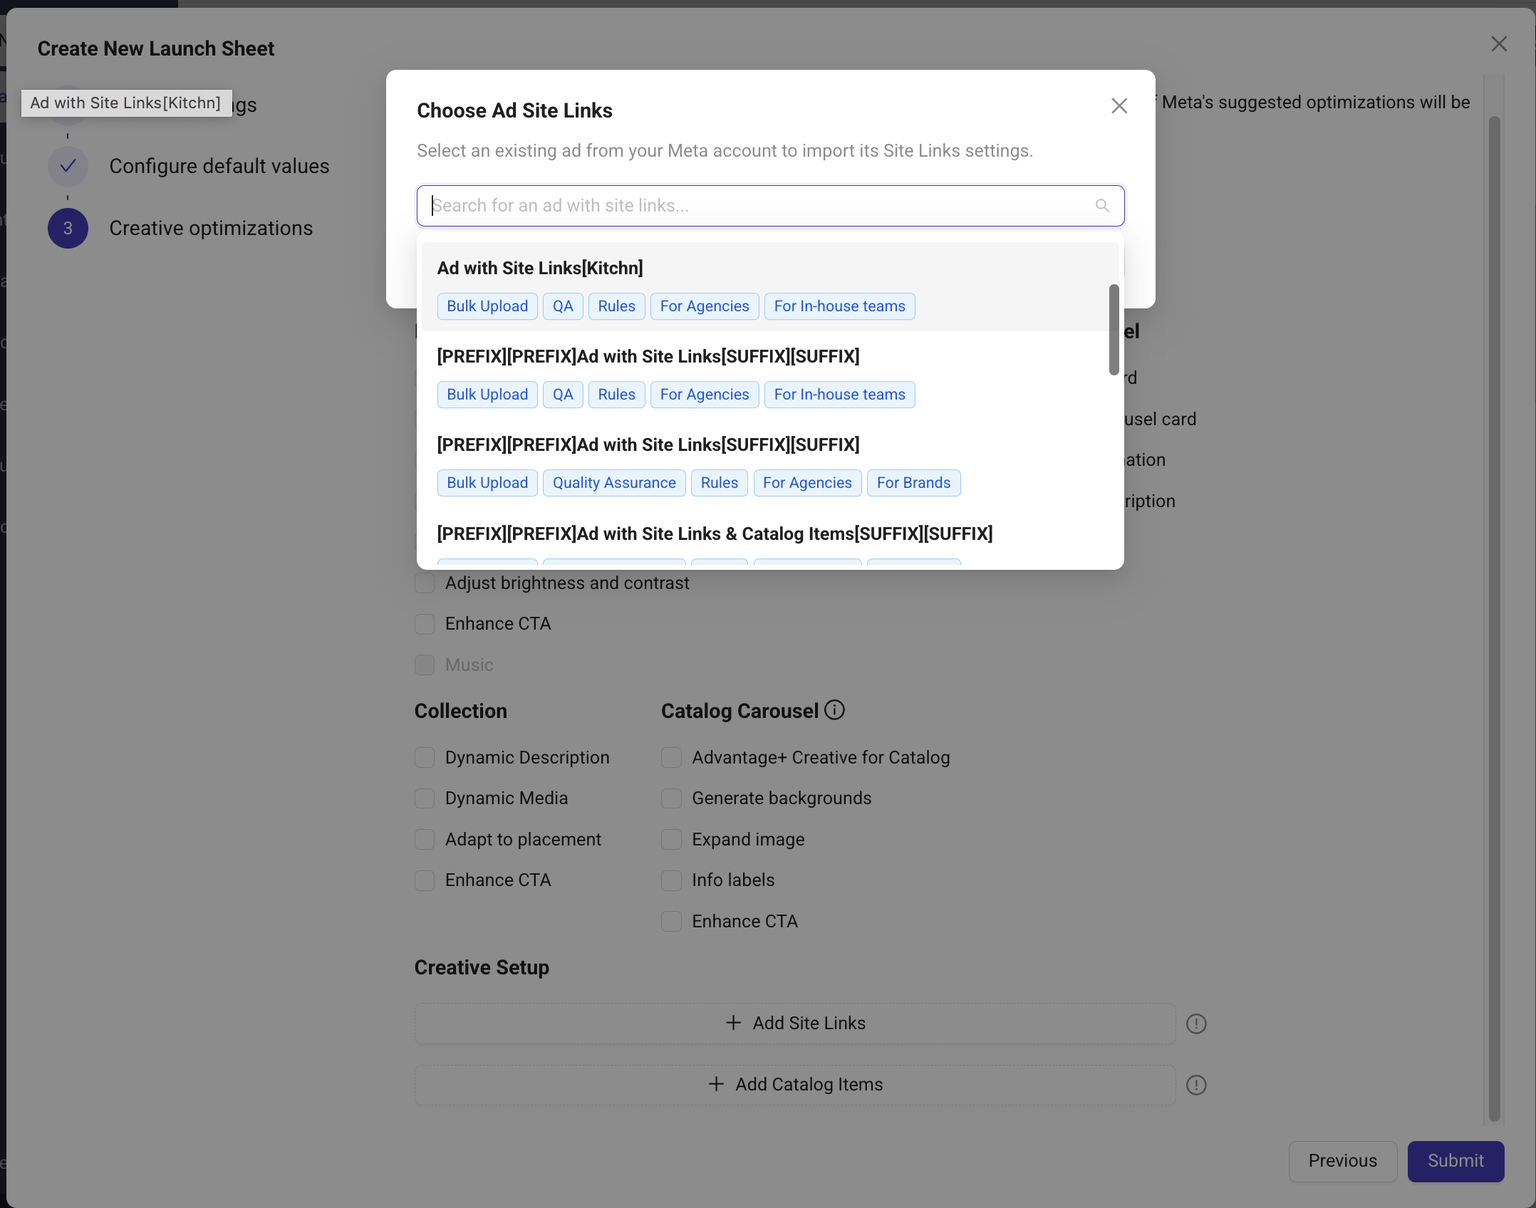The image size is (1536, 1208).
Task: Click the dropdown list scrollbar thumb
Action: tap(1114, 330)
